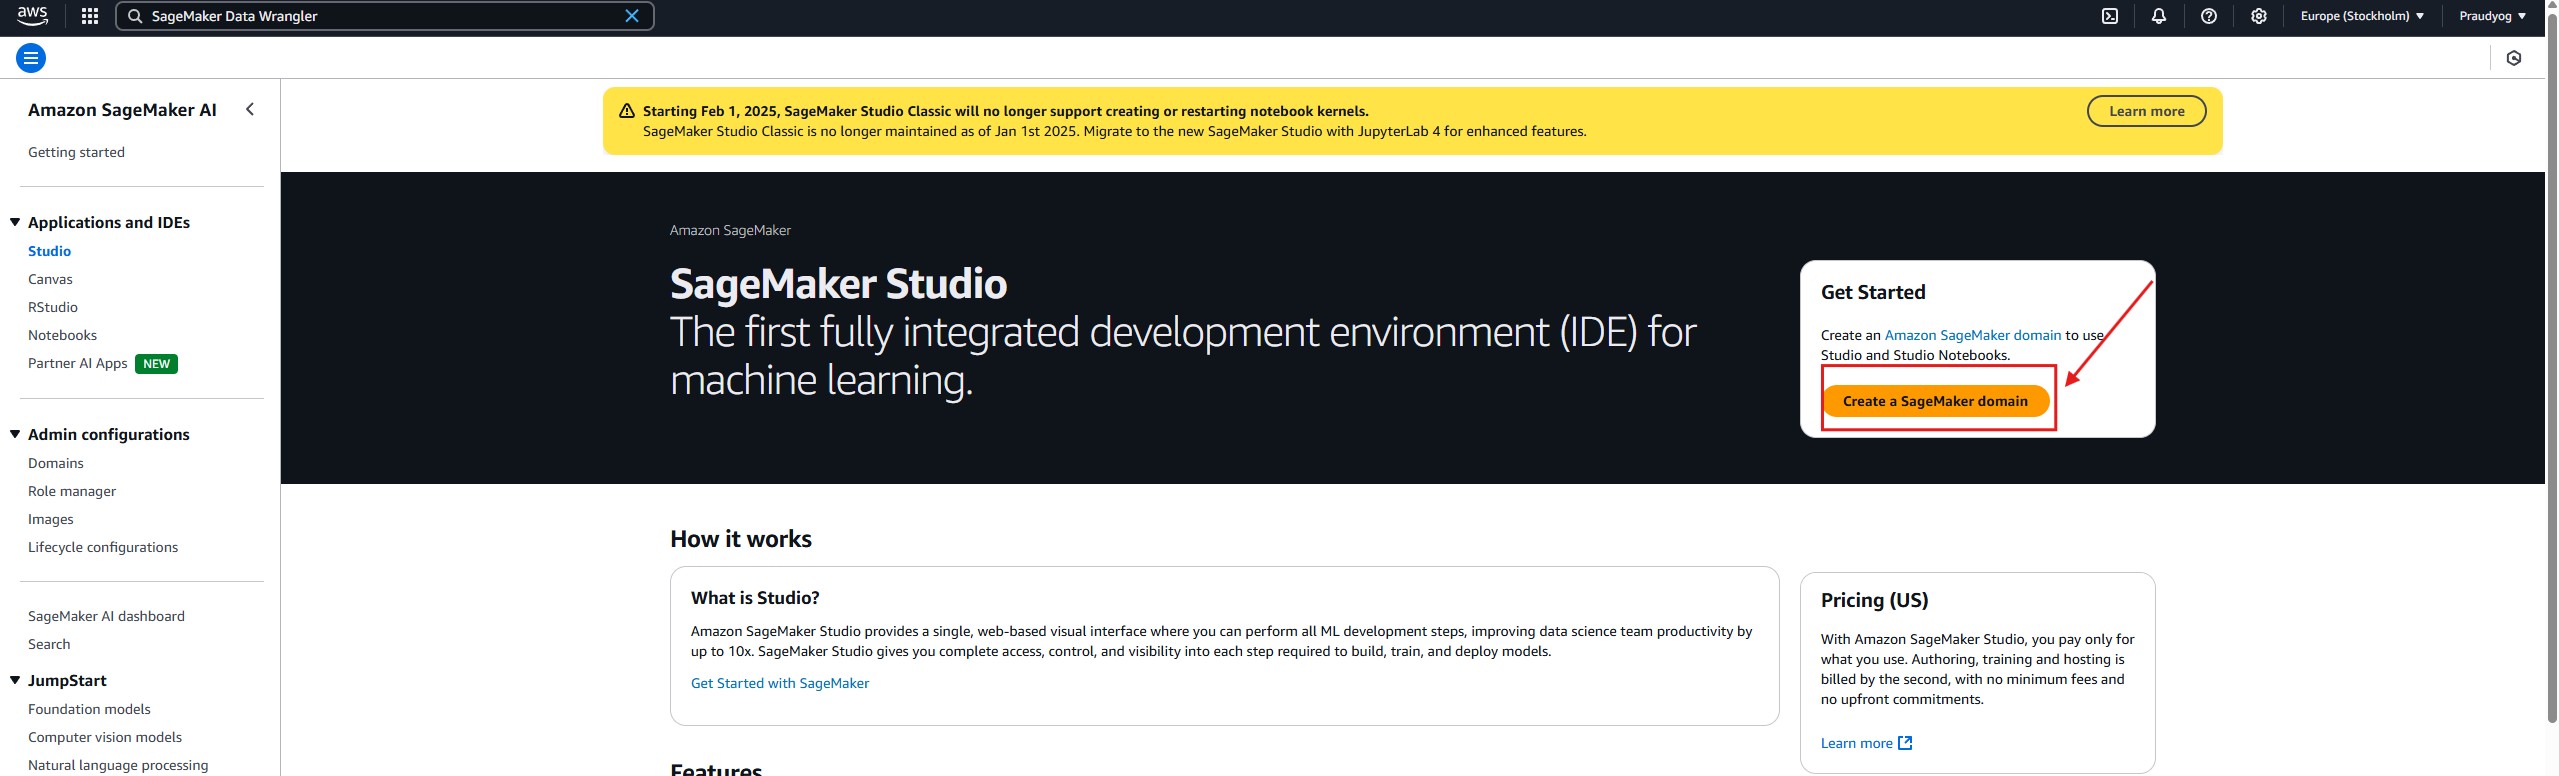Open the help question mark icon
The width and height of the screenshot is (2559, 776).
[x=2209, y=16]
